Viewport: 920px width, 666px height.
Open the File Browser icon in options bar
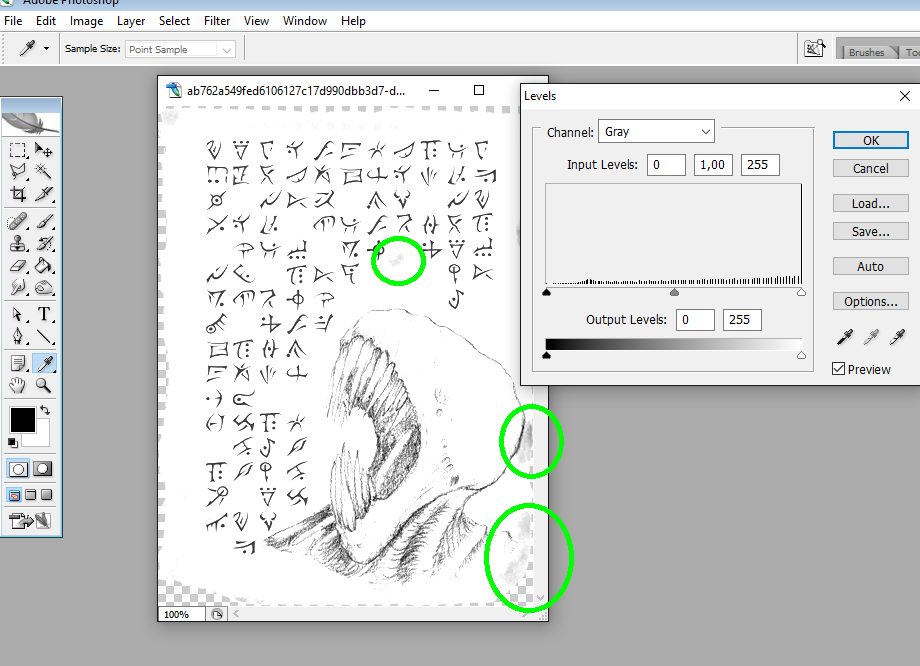(x=814, y=49)
